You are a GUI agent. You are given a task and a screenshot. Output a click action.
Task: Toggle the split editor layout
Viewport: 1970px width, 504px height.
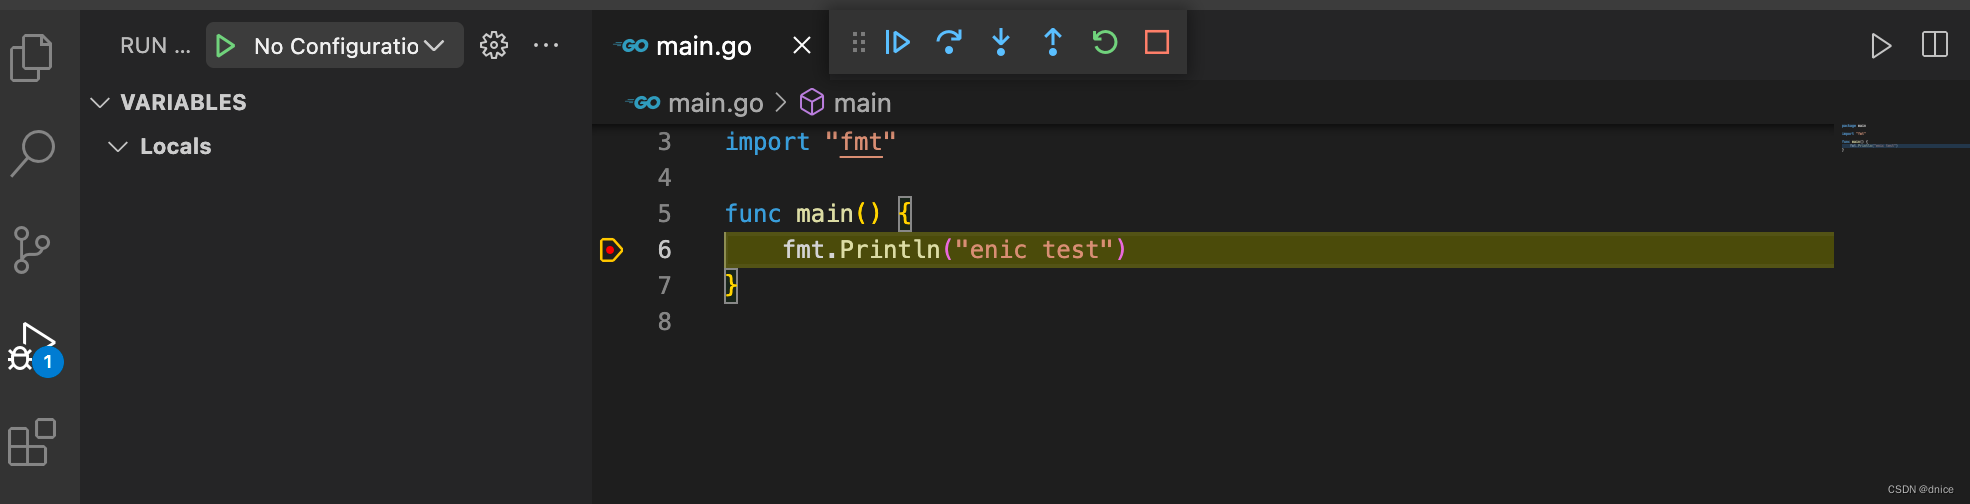[x=1935, y=45]
